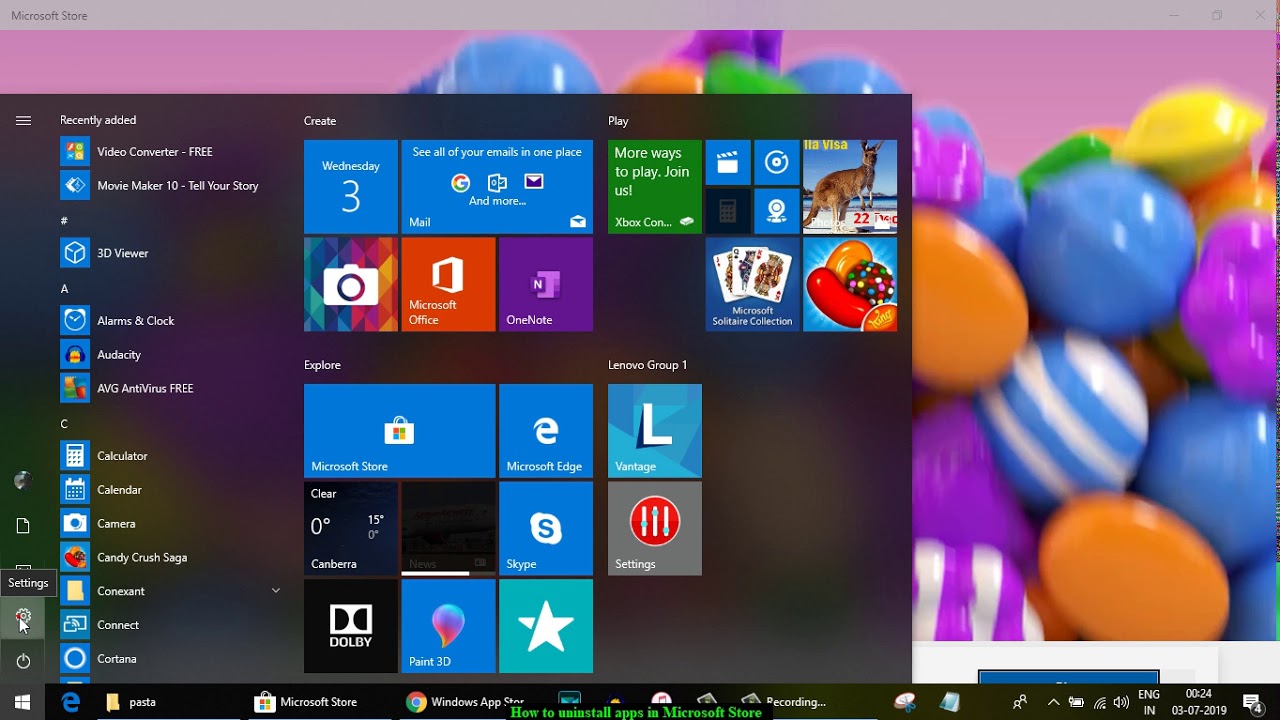The width and height of the screenshot is (1280, 720).
Task: Open the Groove Music small tile
Action: (777, 162)
